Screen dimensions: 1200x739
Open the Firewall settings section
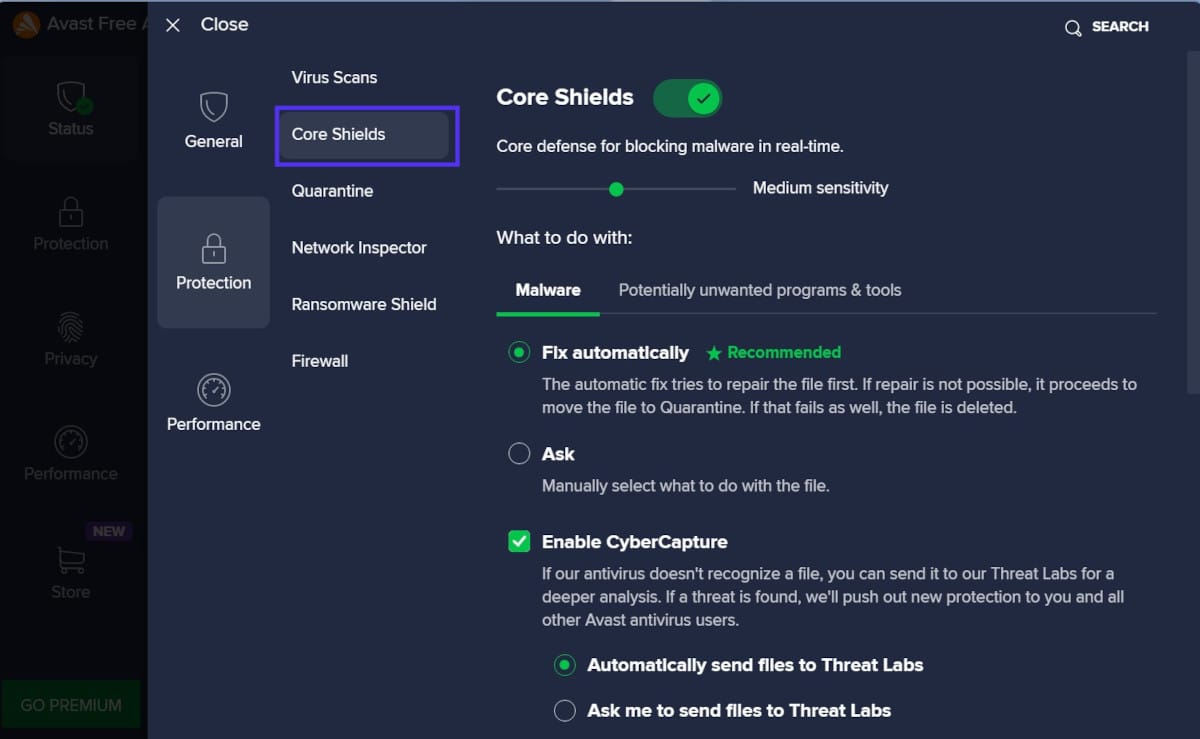[x=319, y=360]
